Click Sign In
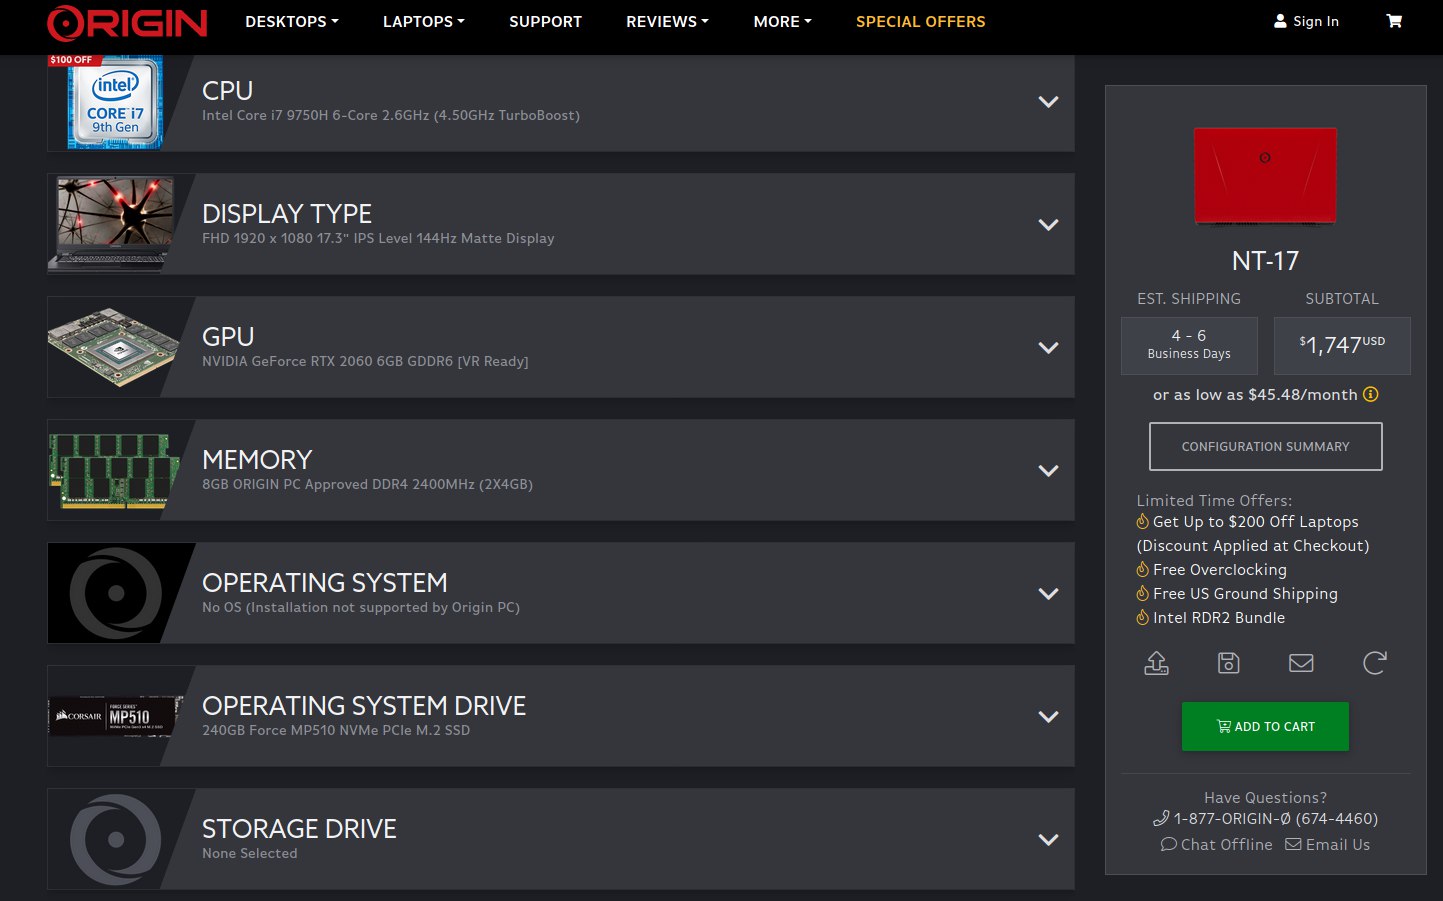Image resolution: width=1443 pixels, height=901 pixels. (x=1306, y=21)
